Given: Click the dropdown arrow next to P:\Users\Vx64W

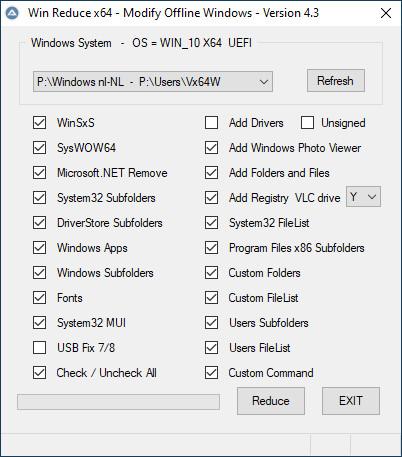Looking at the screenshot, I should (x=264, y=82).
